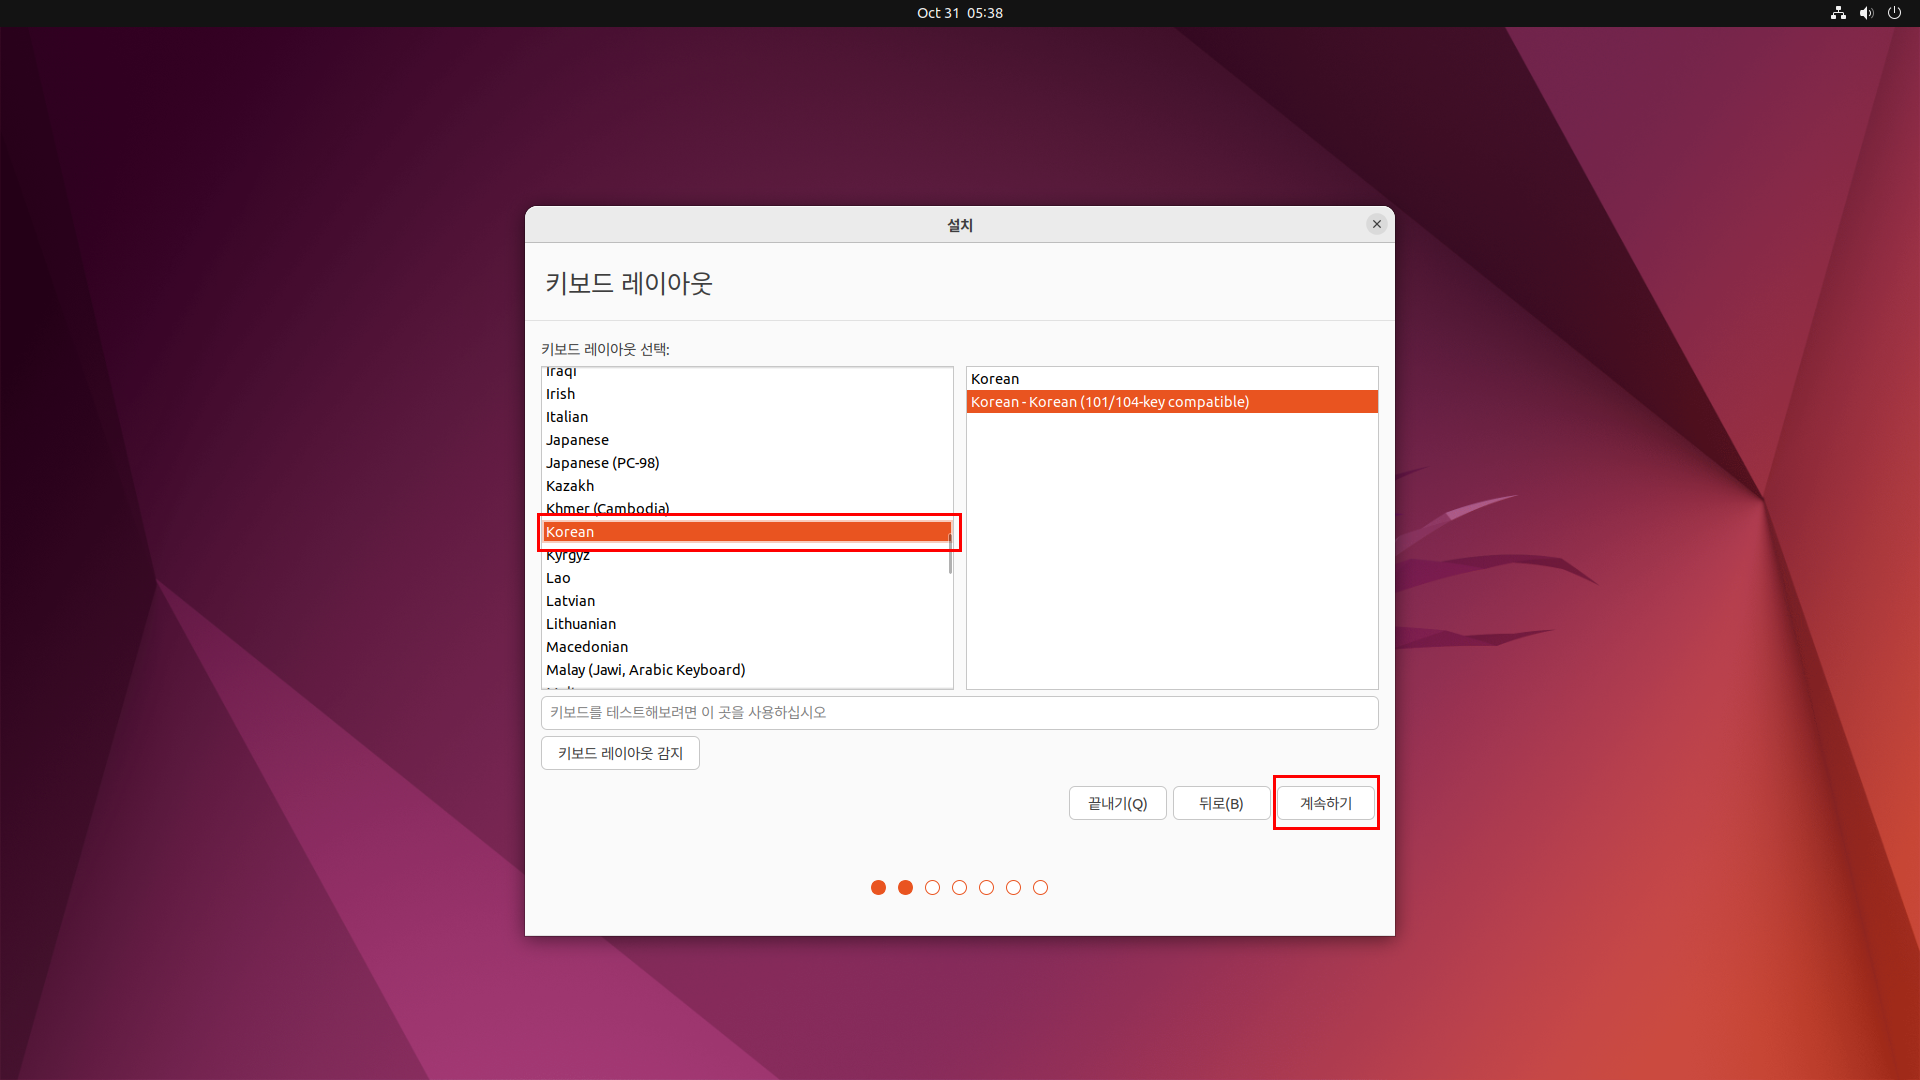1920x1080 pixels.
Task: Pick Malay (Jawi, Arabic Keyboard) layout
Action: pyautogui.click(x=645, y=670)
